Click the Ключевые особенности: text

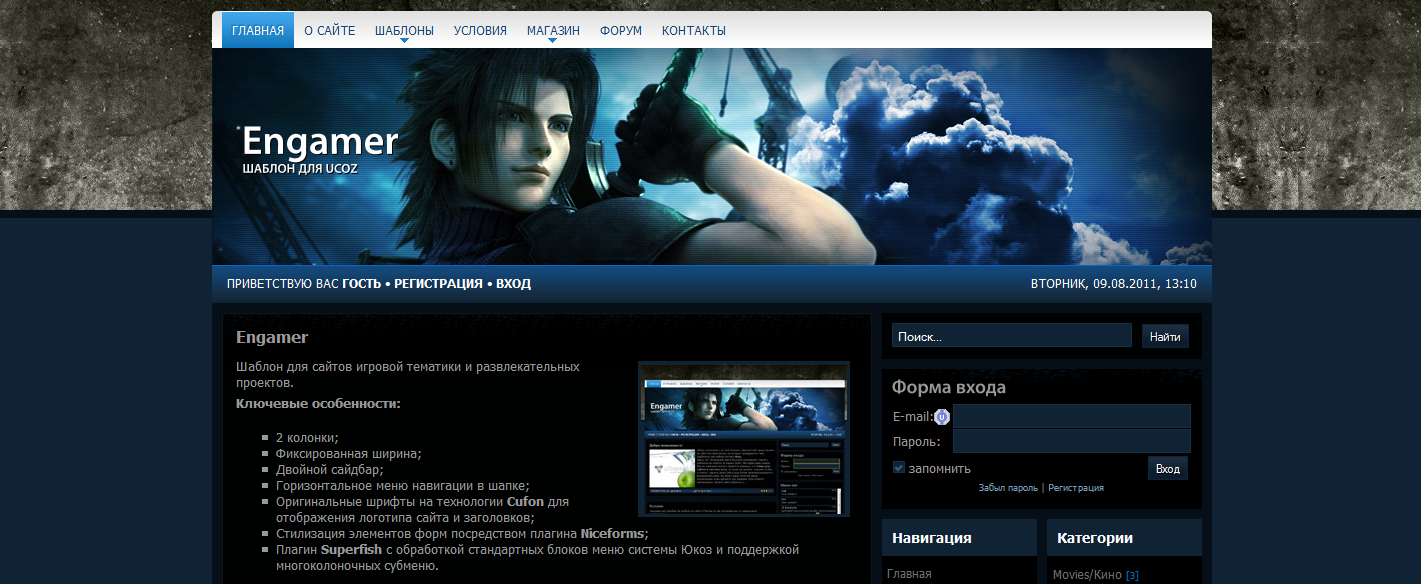(x=318, y=403)
